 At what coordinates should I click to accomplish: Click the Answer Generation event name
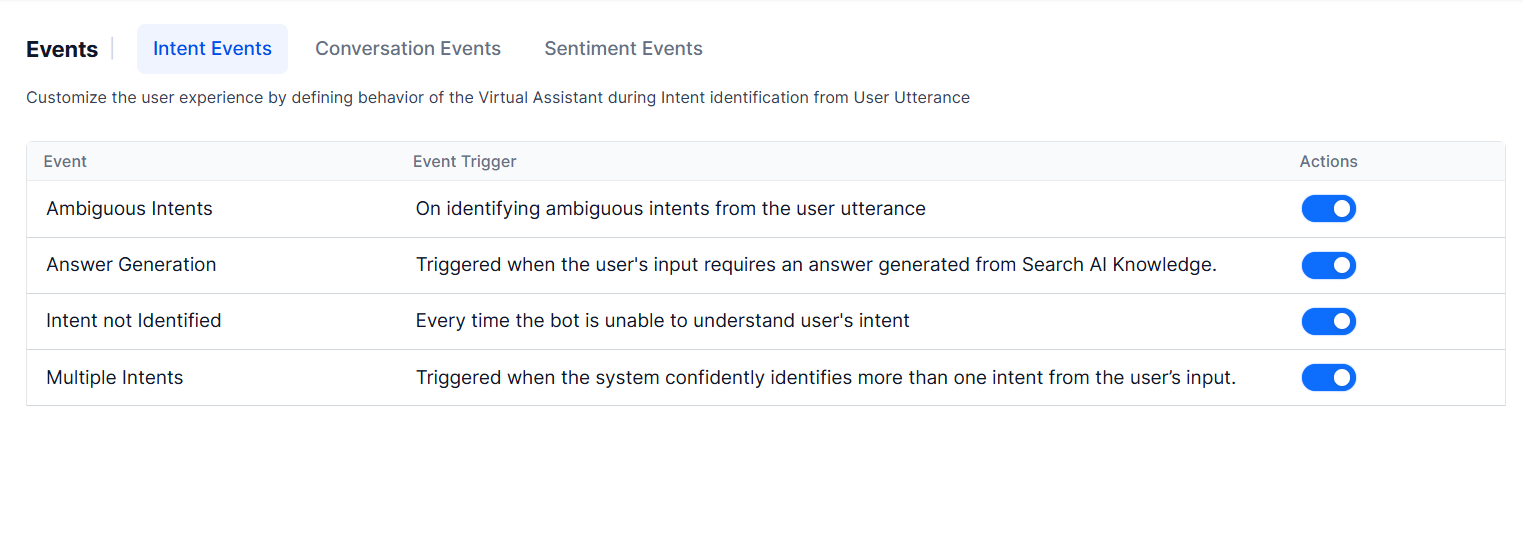pos(131,265)
